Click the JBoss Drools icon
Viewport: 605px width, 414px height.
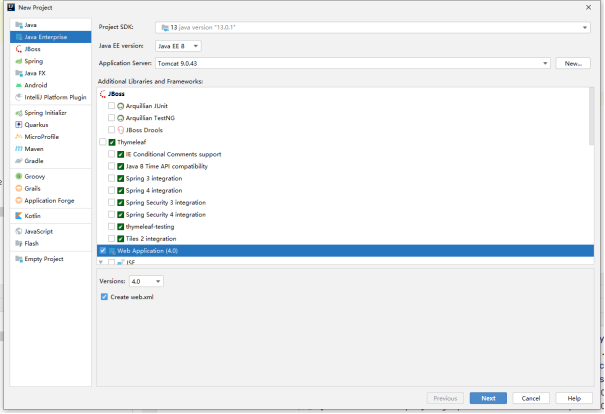point(120,130)
